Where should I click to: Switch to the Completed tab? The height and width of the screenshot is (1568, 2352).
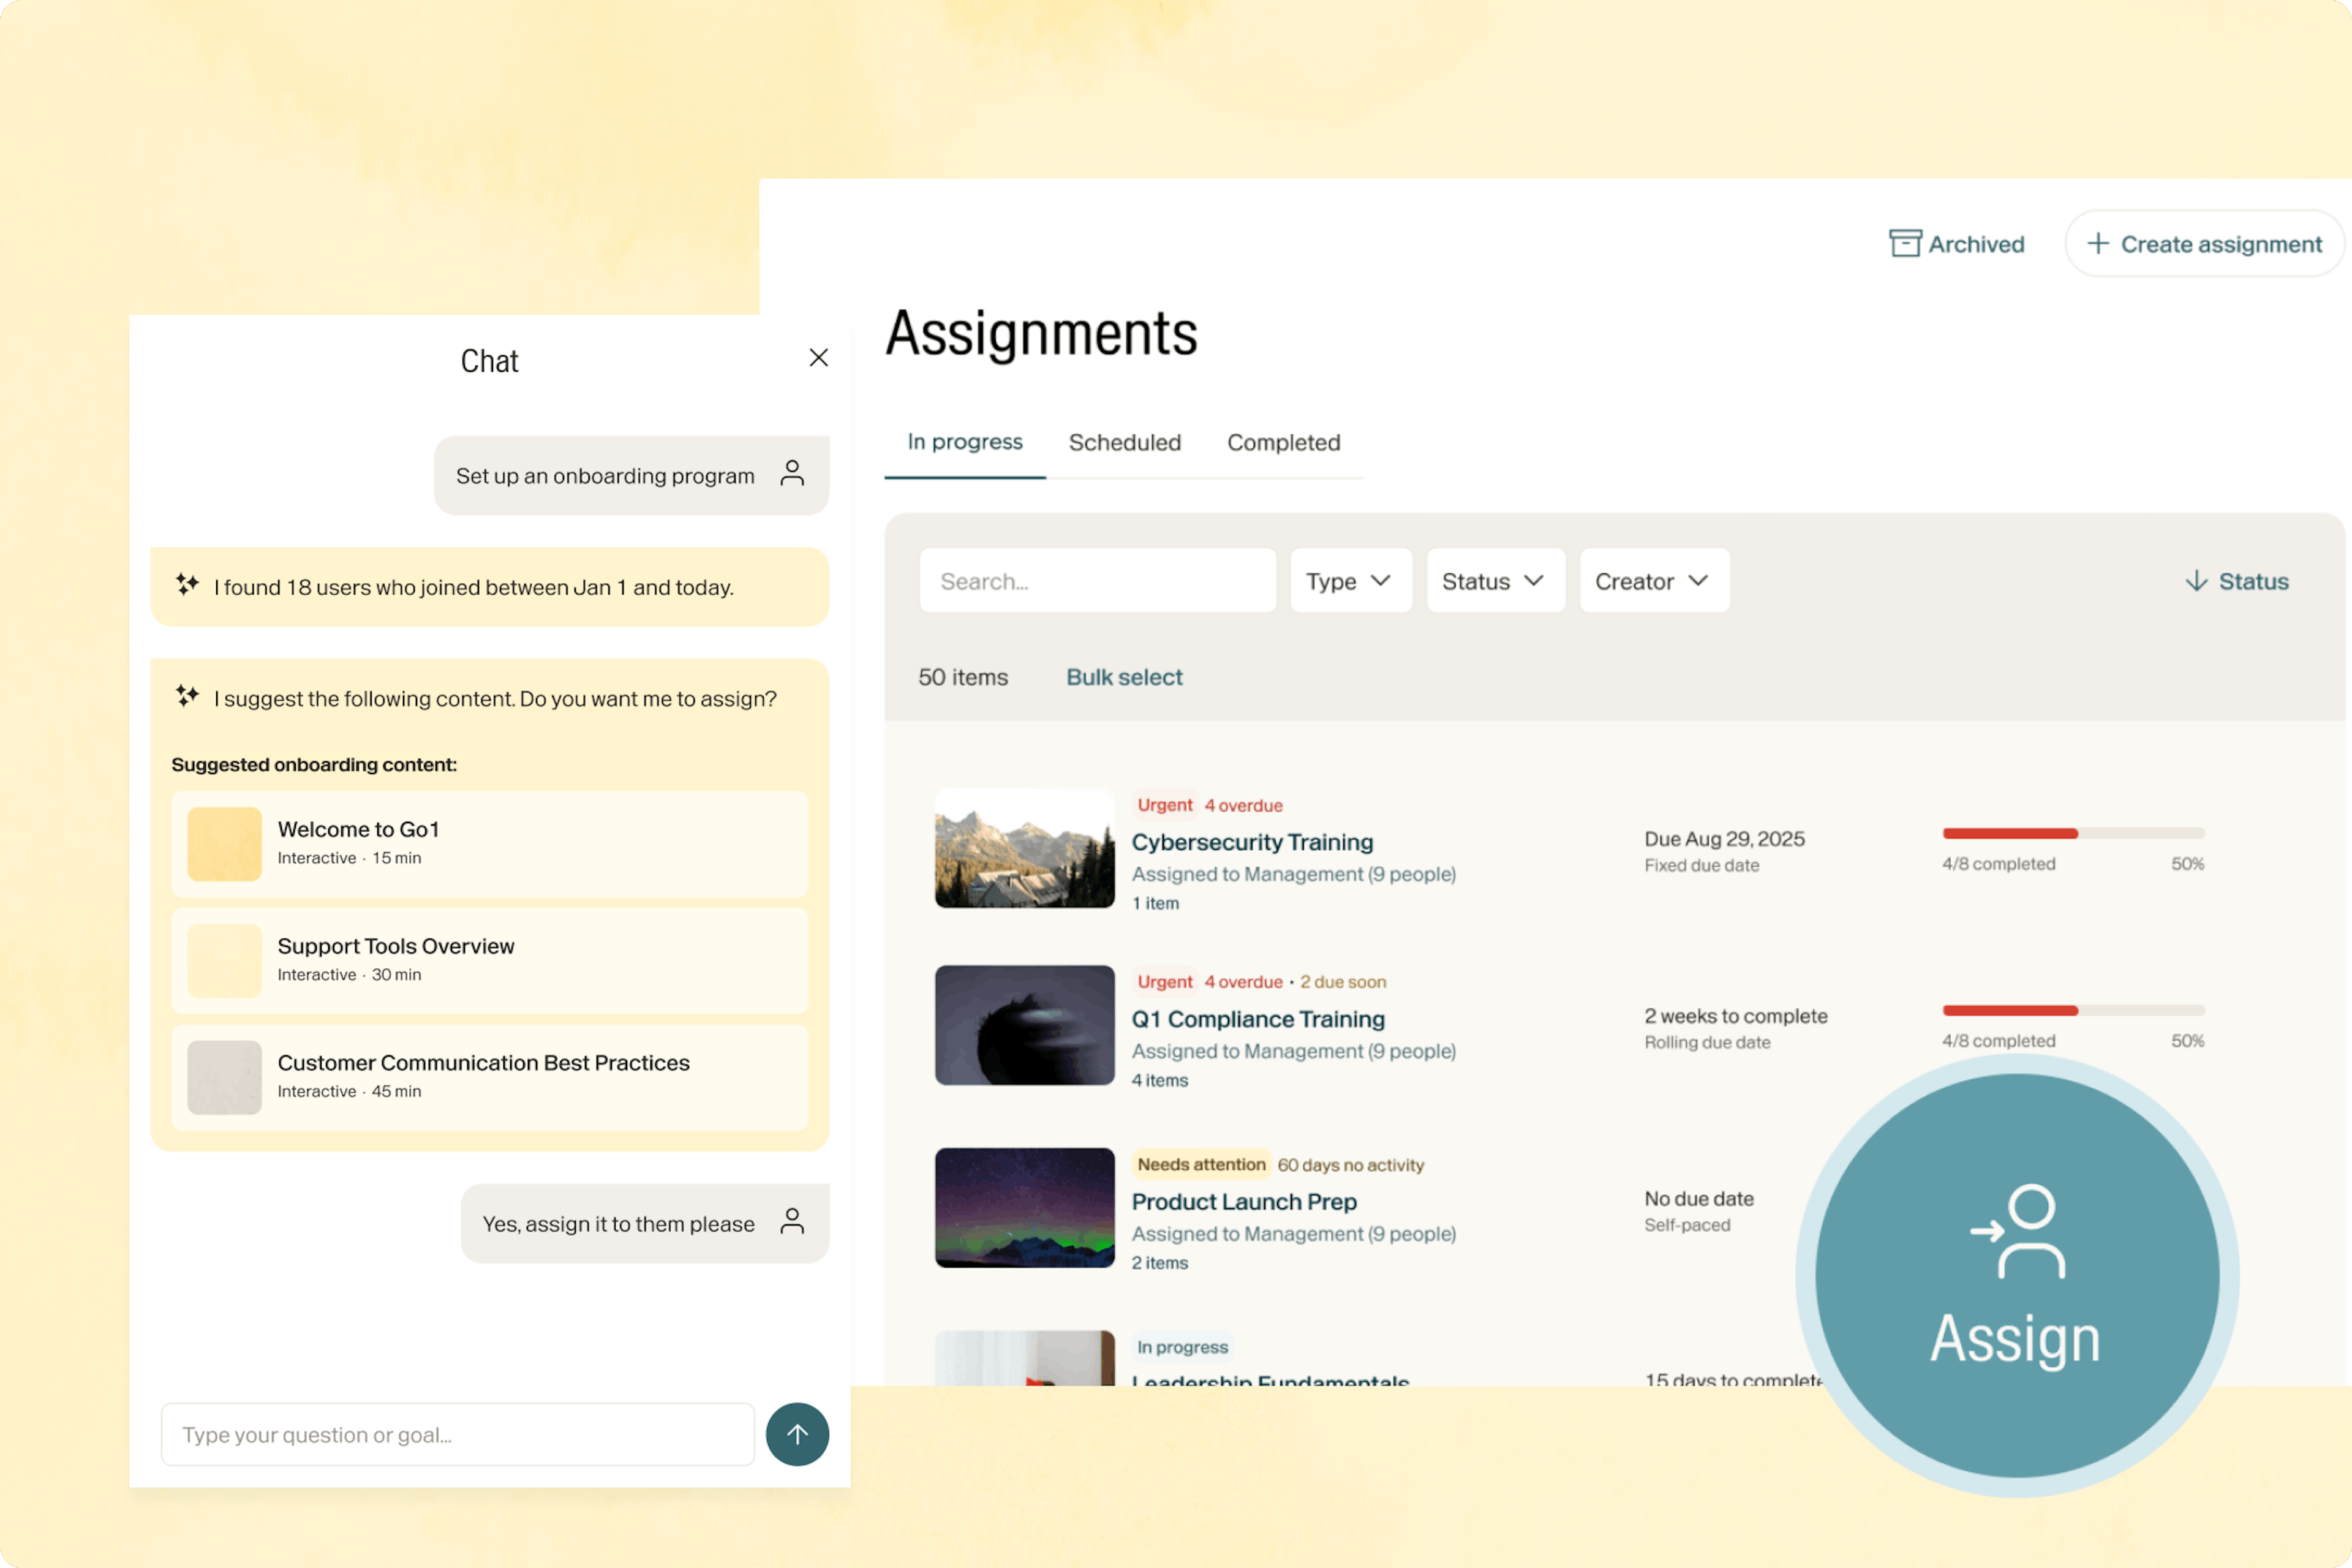1283,442
